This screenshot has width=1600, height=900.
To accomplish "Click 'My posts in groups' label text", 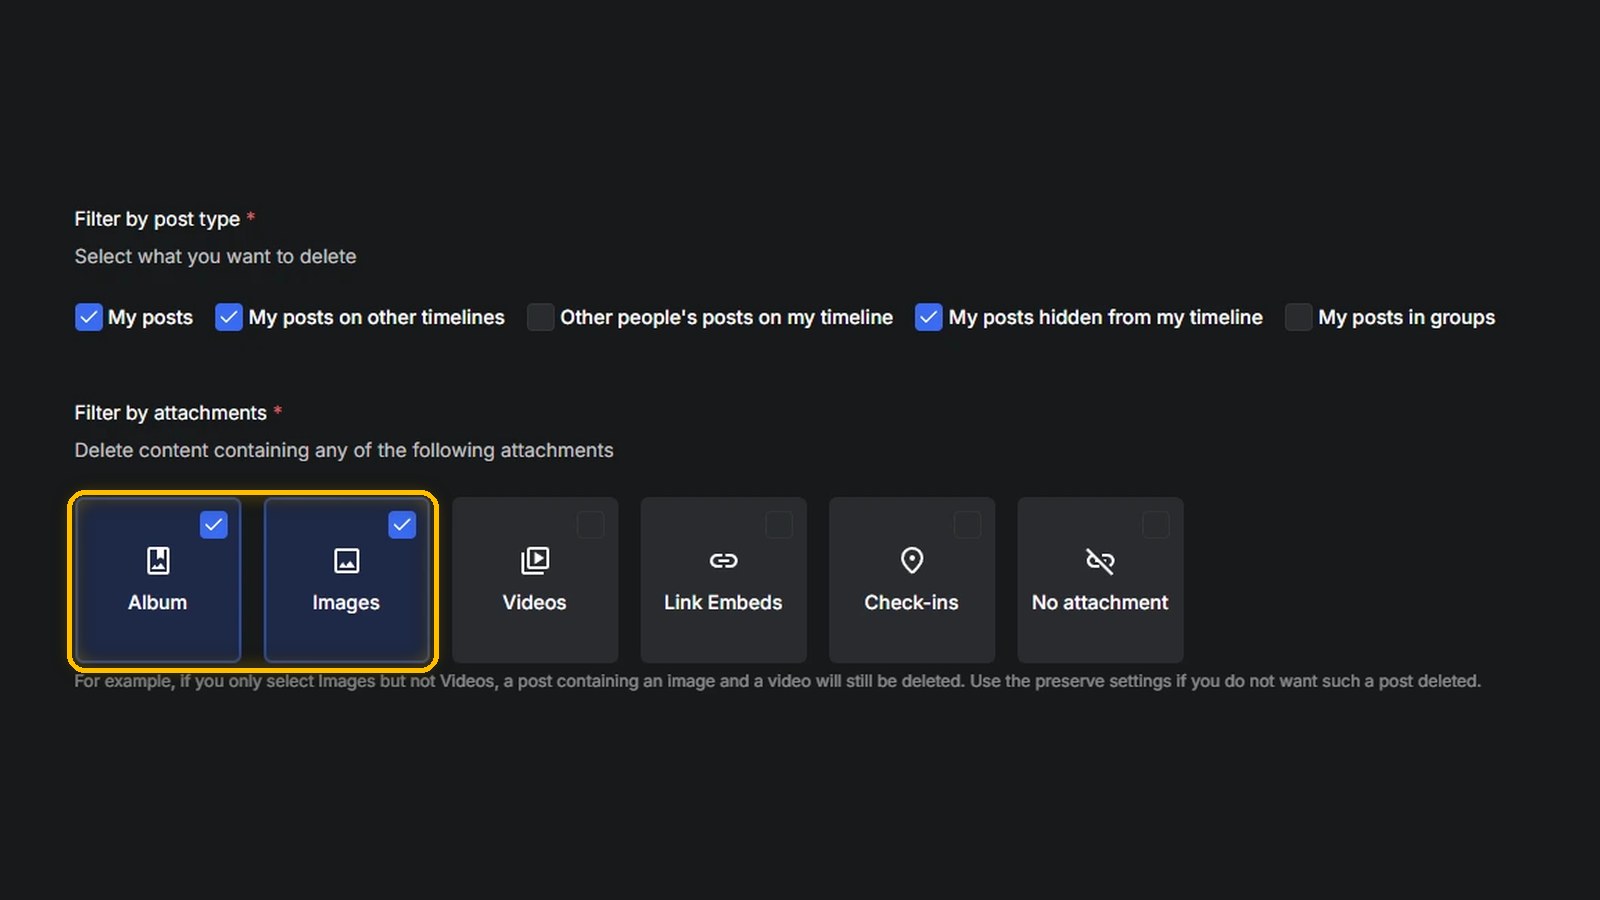I will click(x=1407, y=318).
